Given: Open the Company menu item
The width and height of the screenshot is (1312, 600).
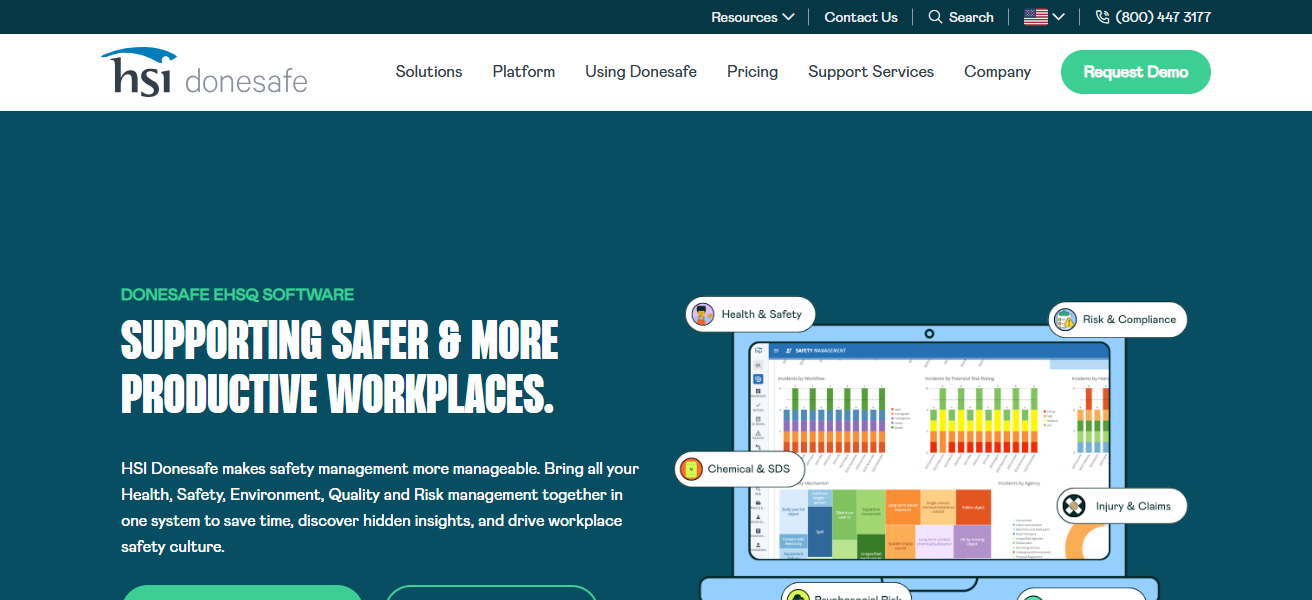Looking at the screenshot, I should [997, 72].
